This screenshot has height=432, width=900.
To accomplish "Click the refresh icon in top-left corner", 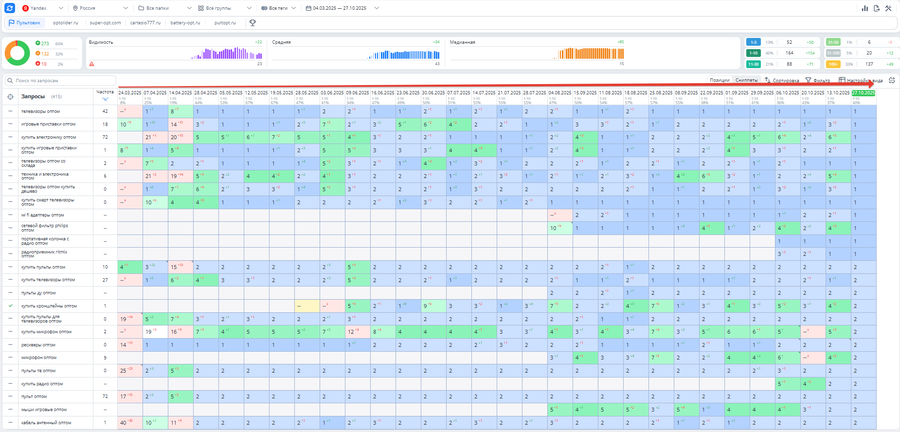I will [x=9, y=7].
